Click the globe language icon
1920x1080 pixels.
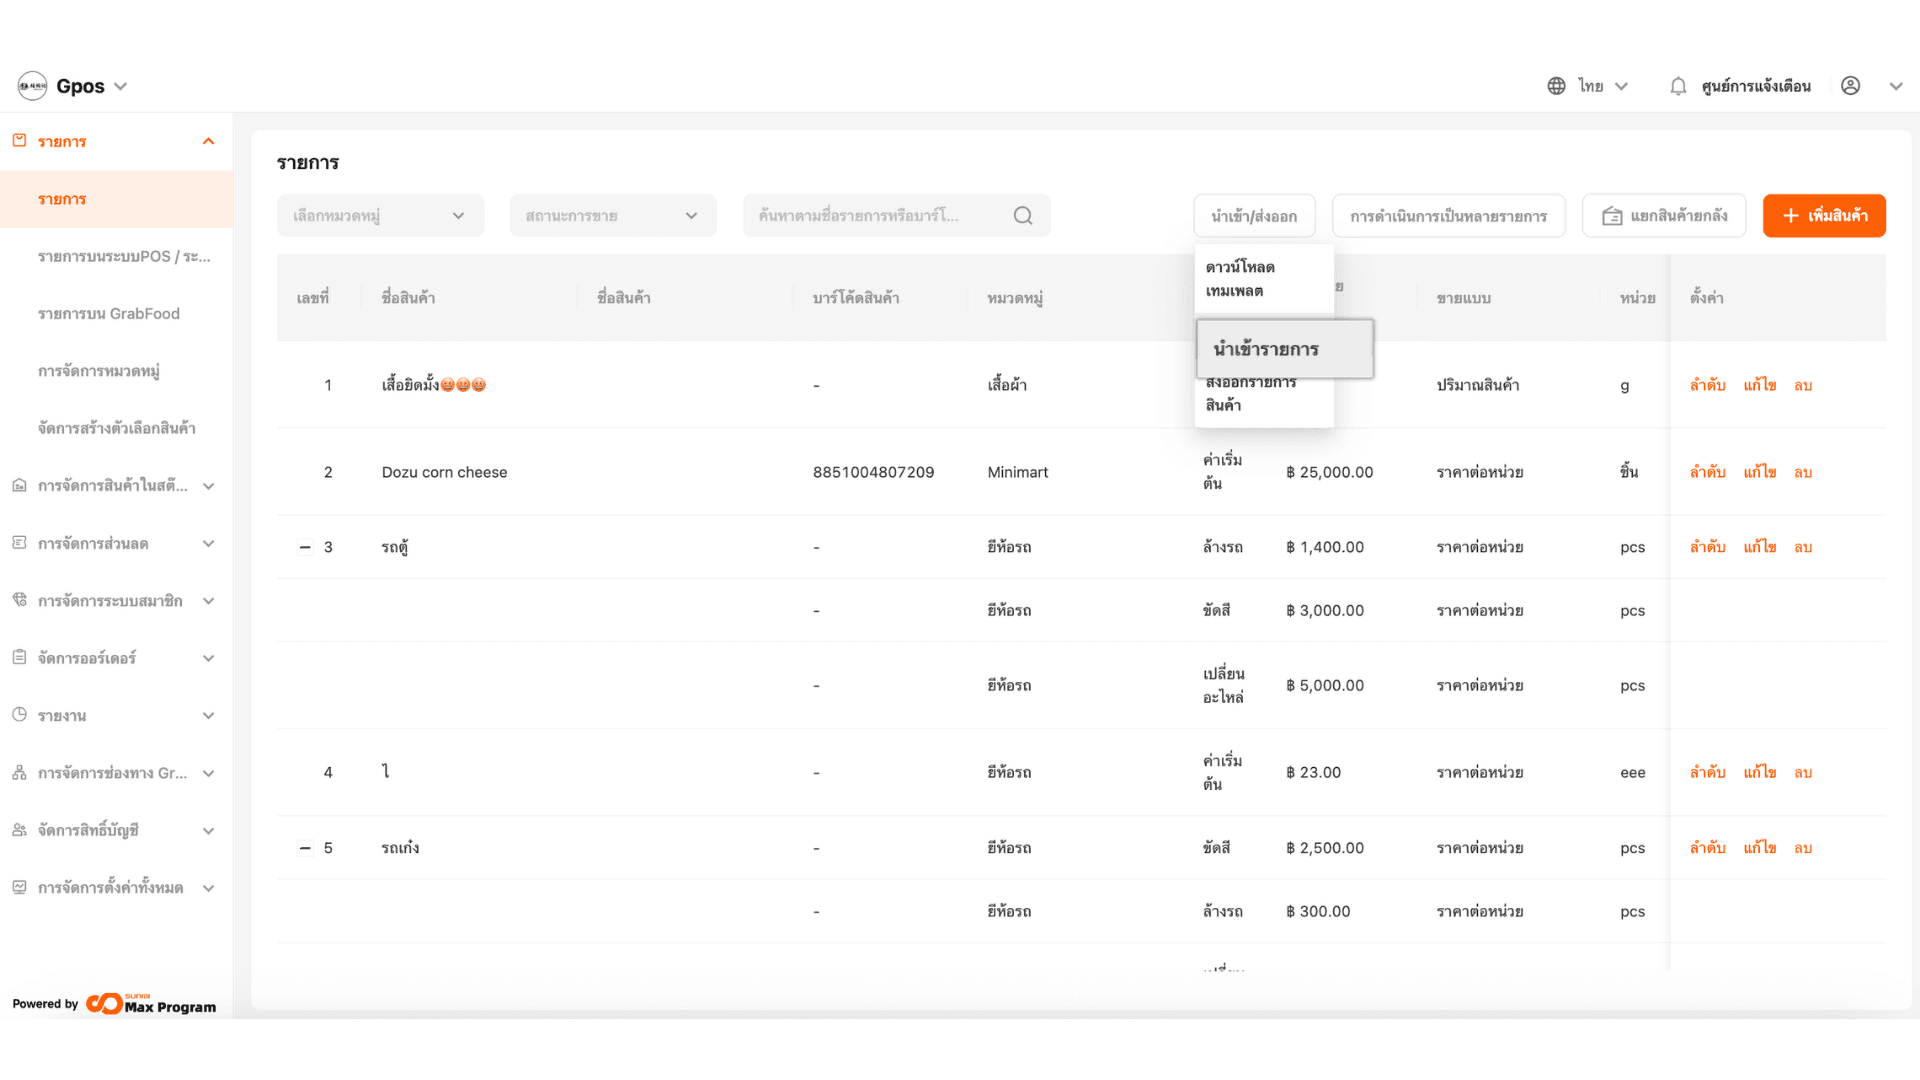(1556, 86)
